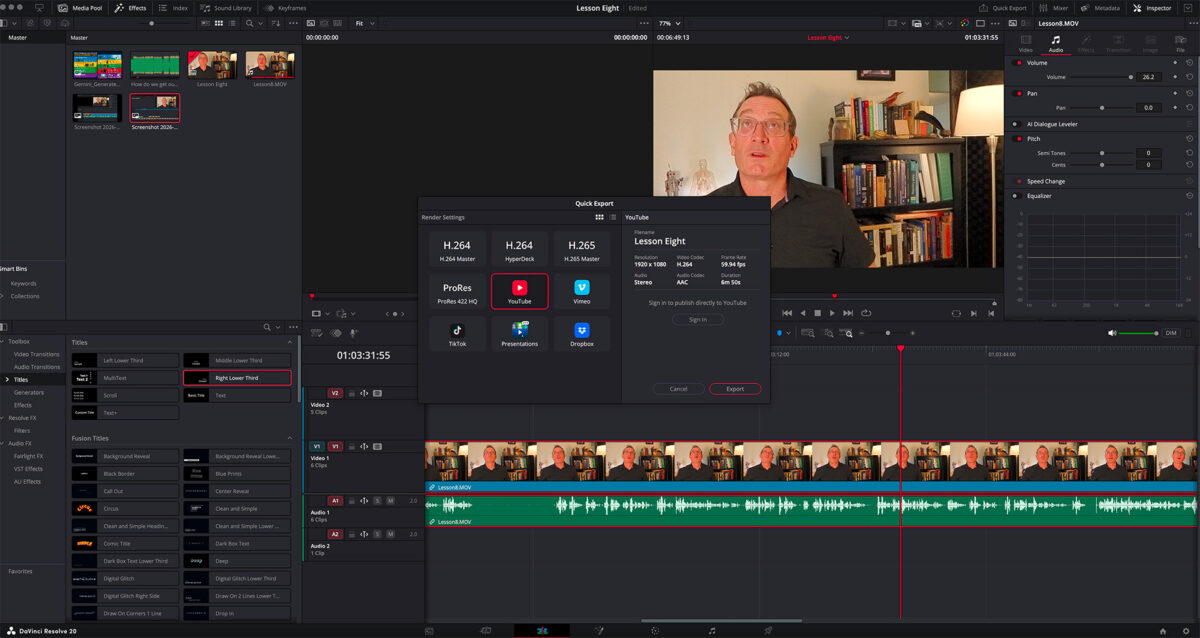
Task: Solo the Audio 1 track
Action: (377, 500)
